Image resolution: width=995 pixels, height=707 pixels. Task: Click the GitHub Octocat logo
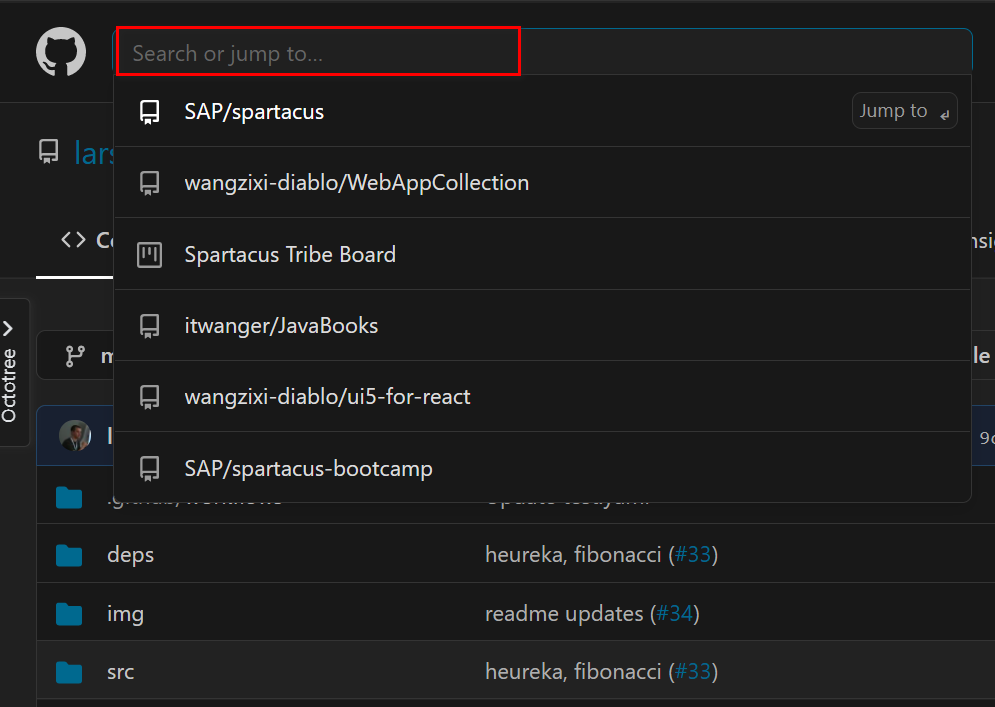coord(61,51)
